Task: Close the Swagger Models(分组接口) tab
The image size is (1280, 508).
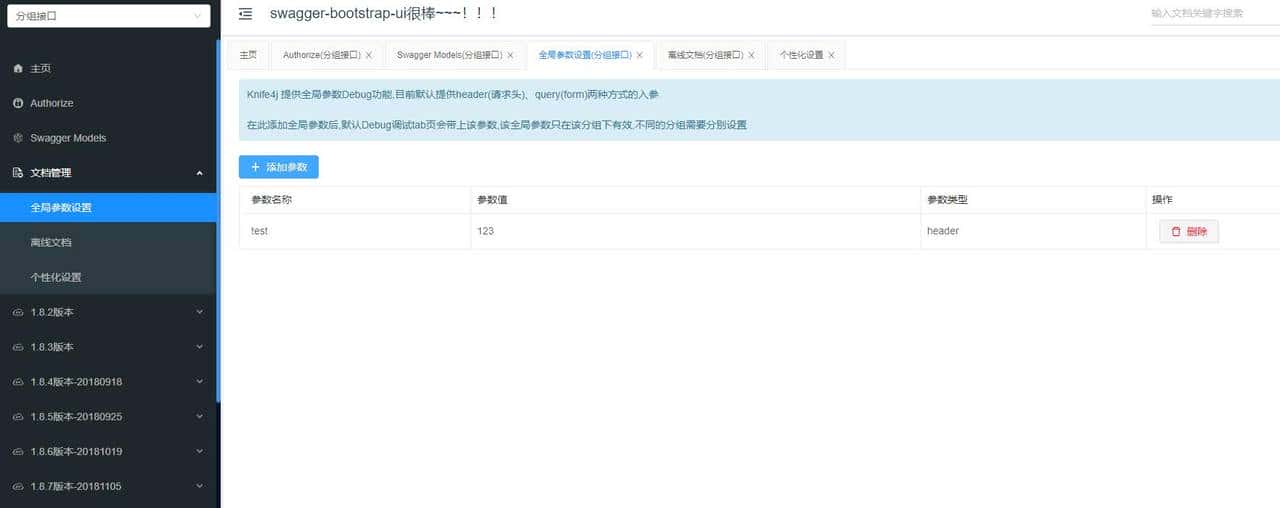Action: click(x=510, y=55)
